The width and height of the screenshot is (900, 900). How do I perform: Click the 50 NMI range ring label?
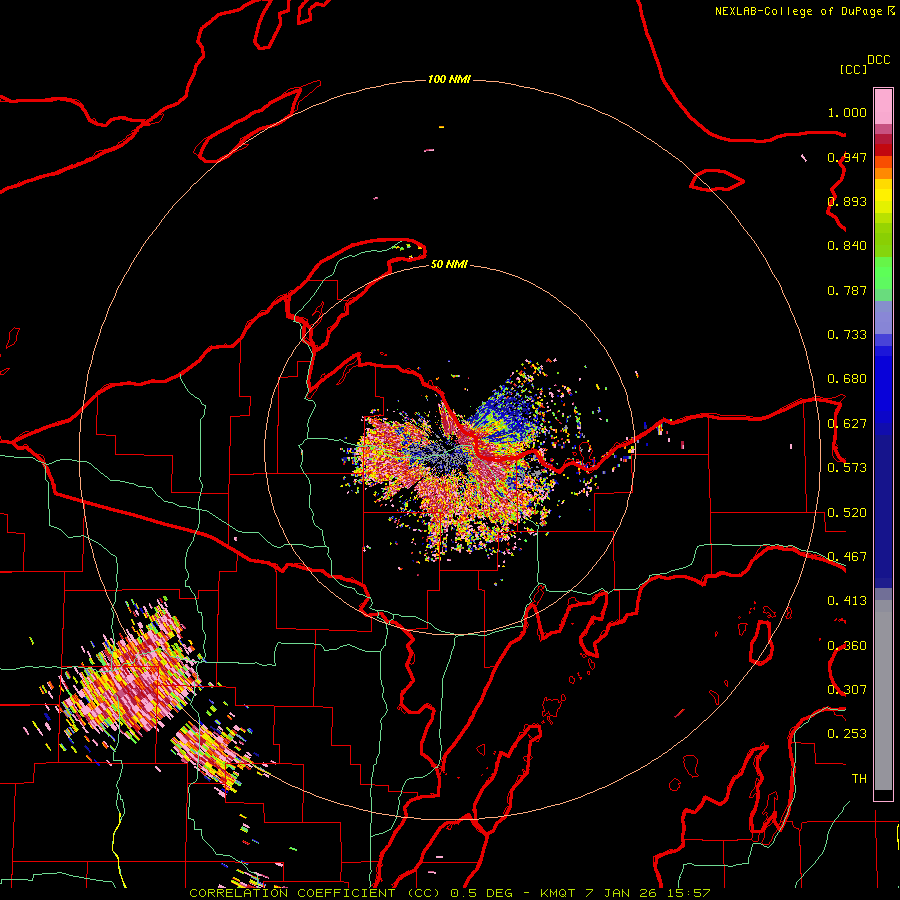(449, 264)
